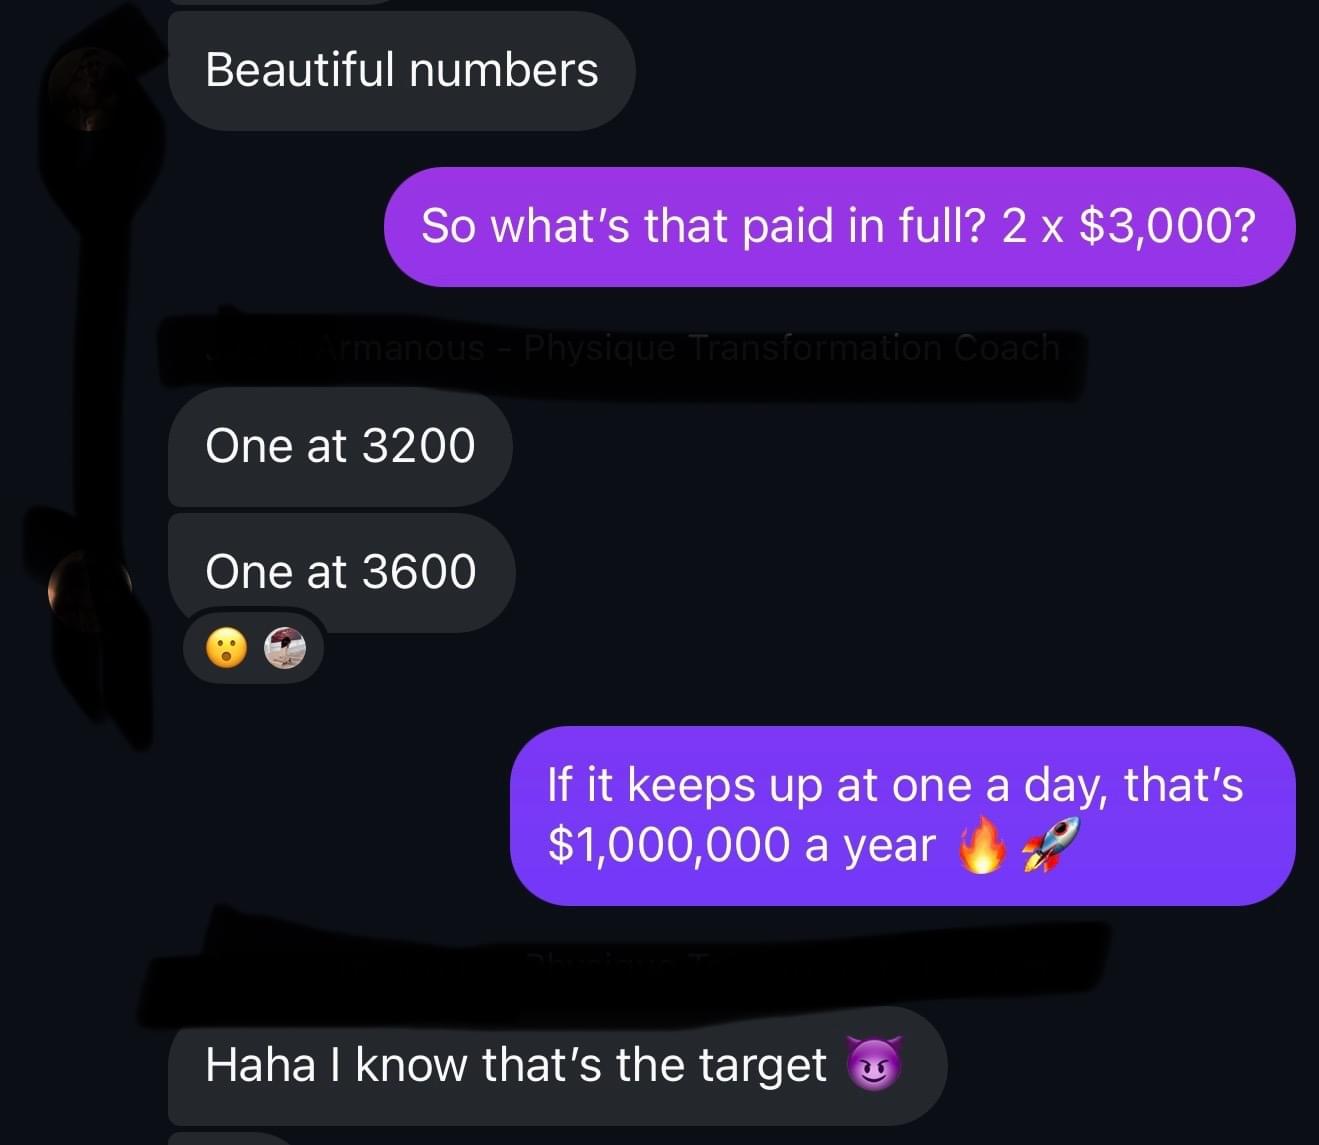This screenshot has height=1145, width=1319.
Task: Click the $3,000 amount in purple message
Action: coord(1167,227)
